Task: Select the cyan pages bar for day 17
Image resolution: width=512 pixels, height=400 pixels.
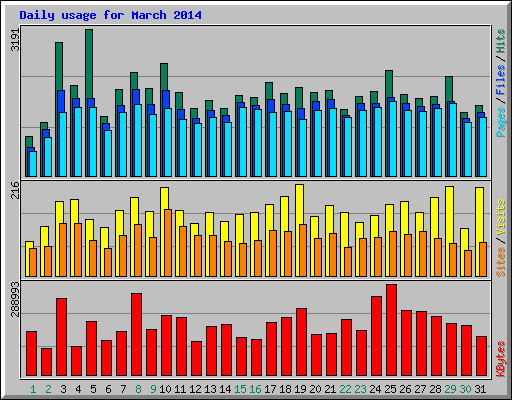Action: [x=273, y=144]
